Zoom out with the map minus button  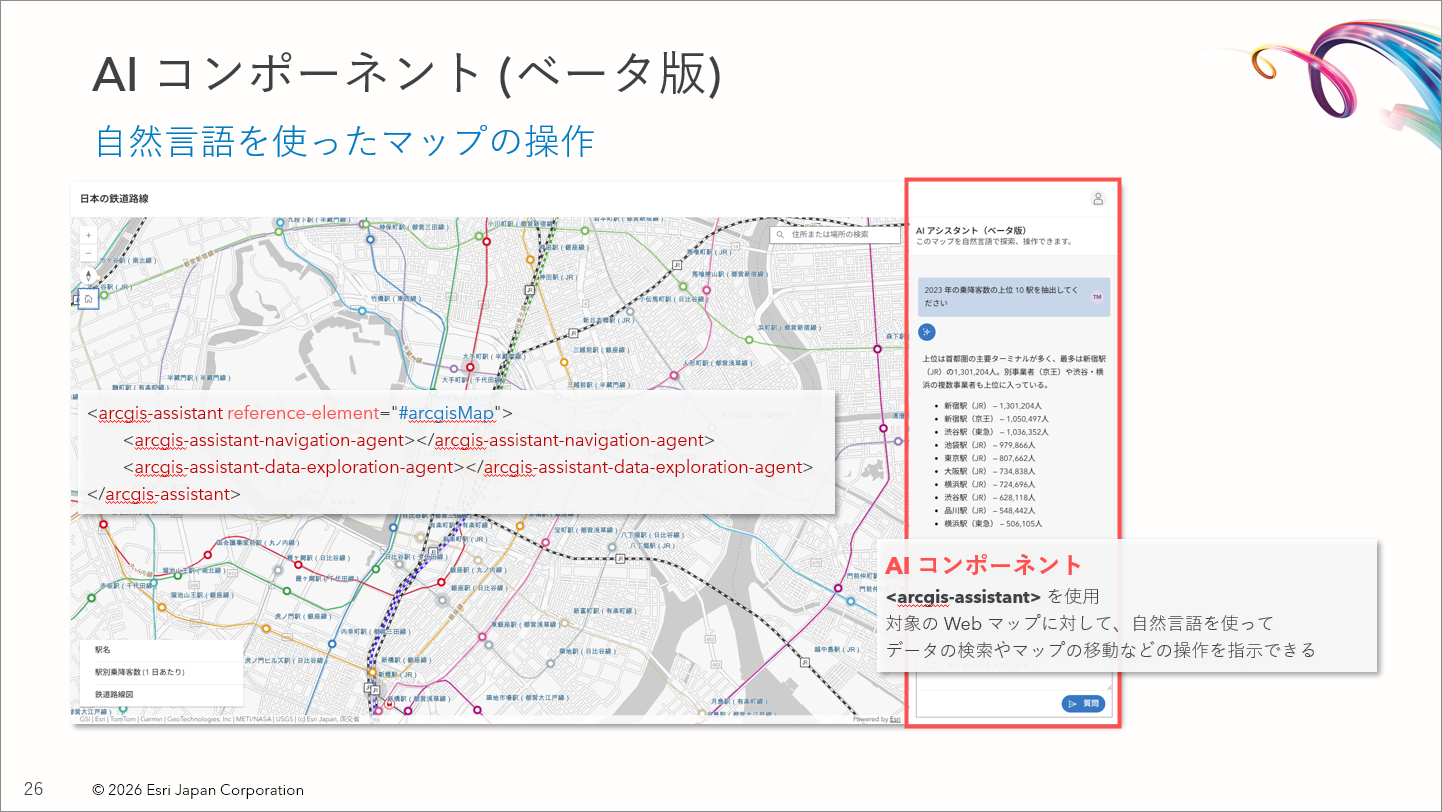click(89, 252)
